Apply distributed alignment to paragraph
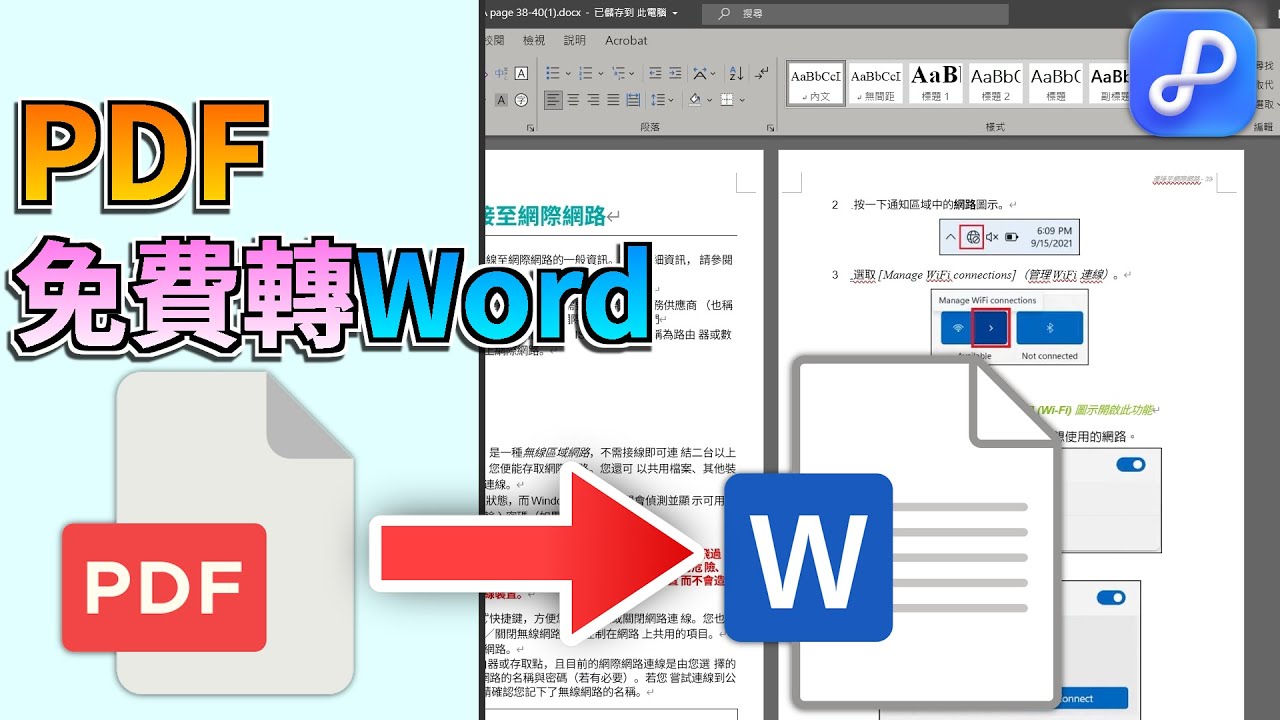Image resolution: width=1280 pixels, height=720 pixels. pos(633,100)
